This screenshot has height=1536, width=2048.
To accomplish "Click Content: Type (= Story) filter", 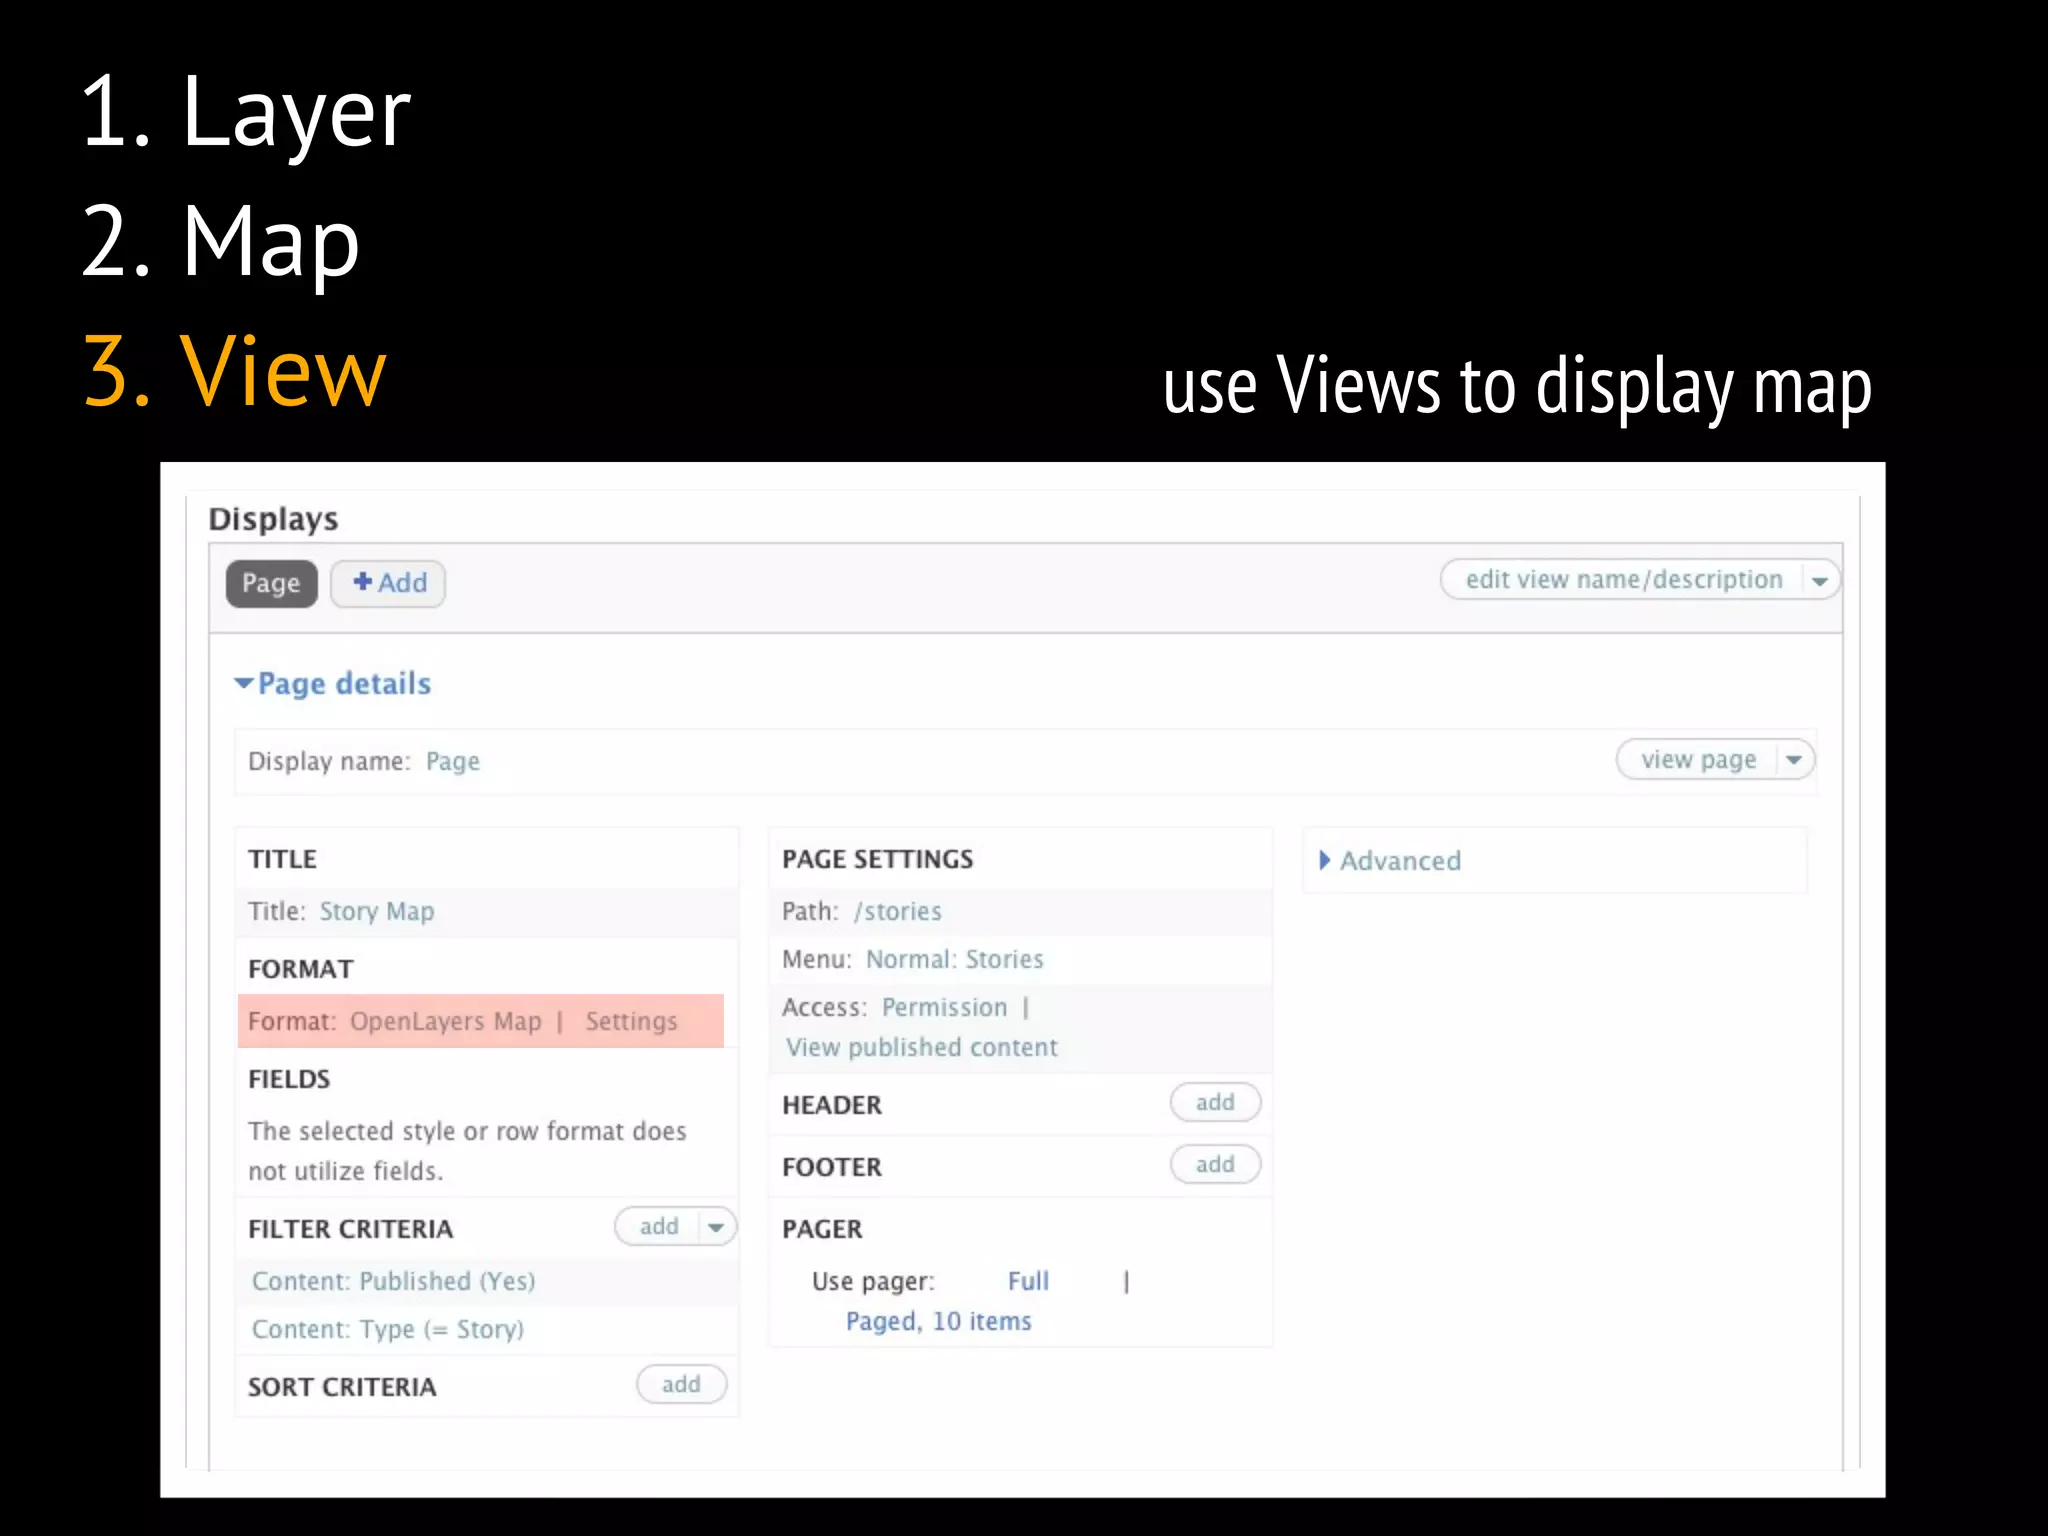I will [x=388, y=1329].
